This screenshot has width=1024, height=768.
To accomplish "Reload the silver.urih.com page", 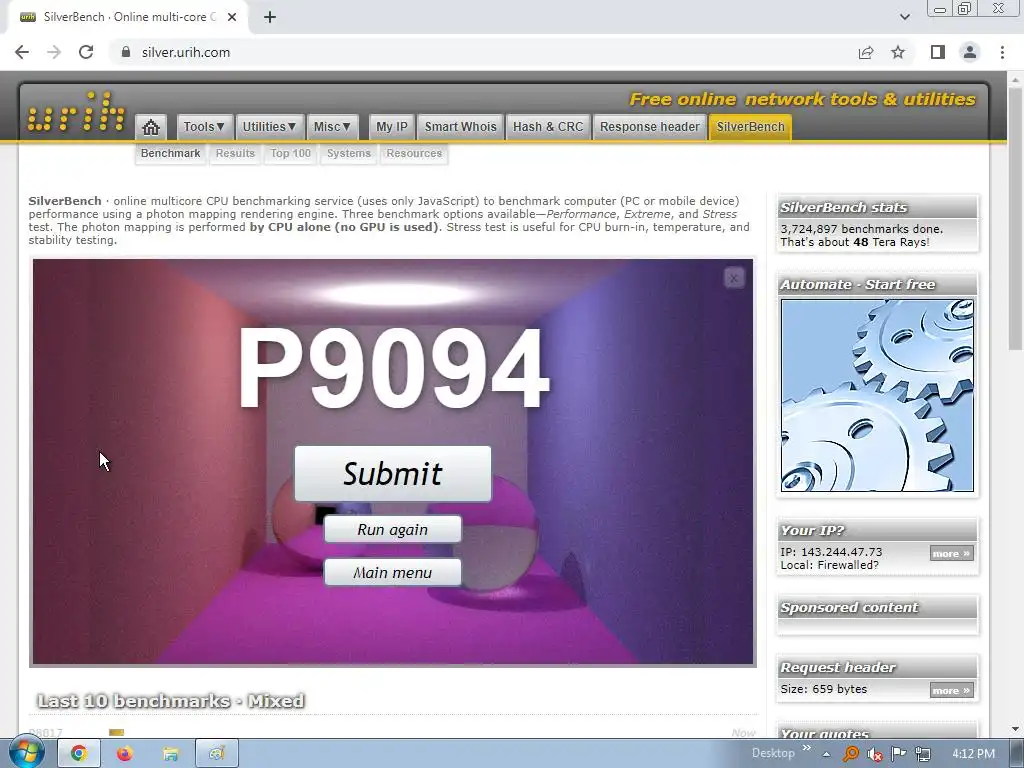I will coord(86,52).
